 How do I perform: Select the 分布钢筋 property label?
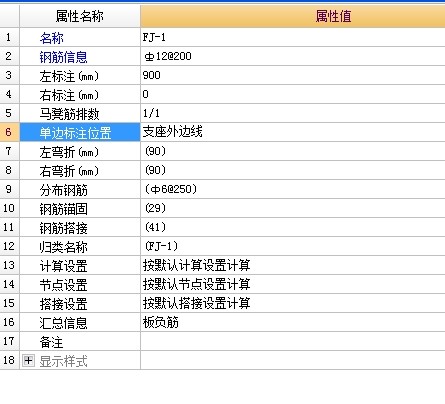(x=63, y=190)
